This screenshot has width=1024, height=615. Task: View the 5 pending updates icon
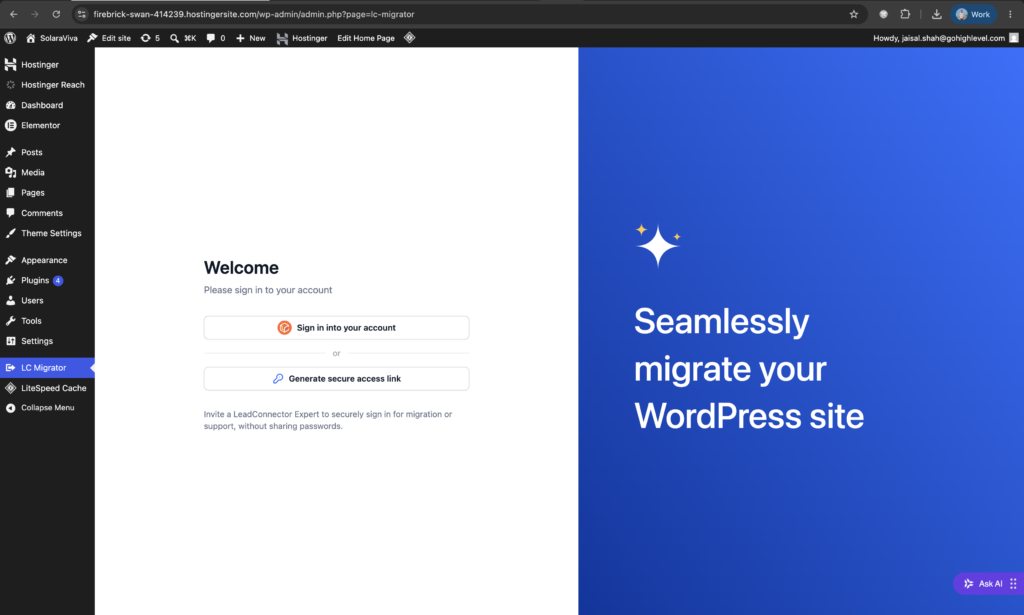150,38
